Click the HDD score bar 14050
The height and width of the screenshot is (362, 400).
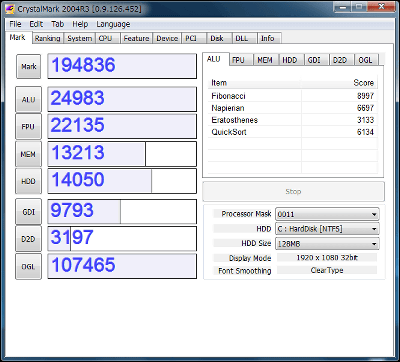pos(122,181)
